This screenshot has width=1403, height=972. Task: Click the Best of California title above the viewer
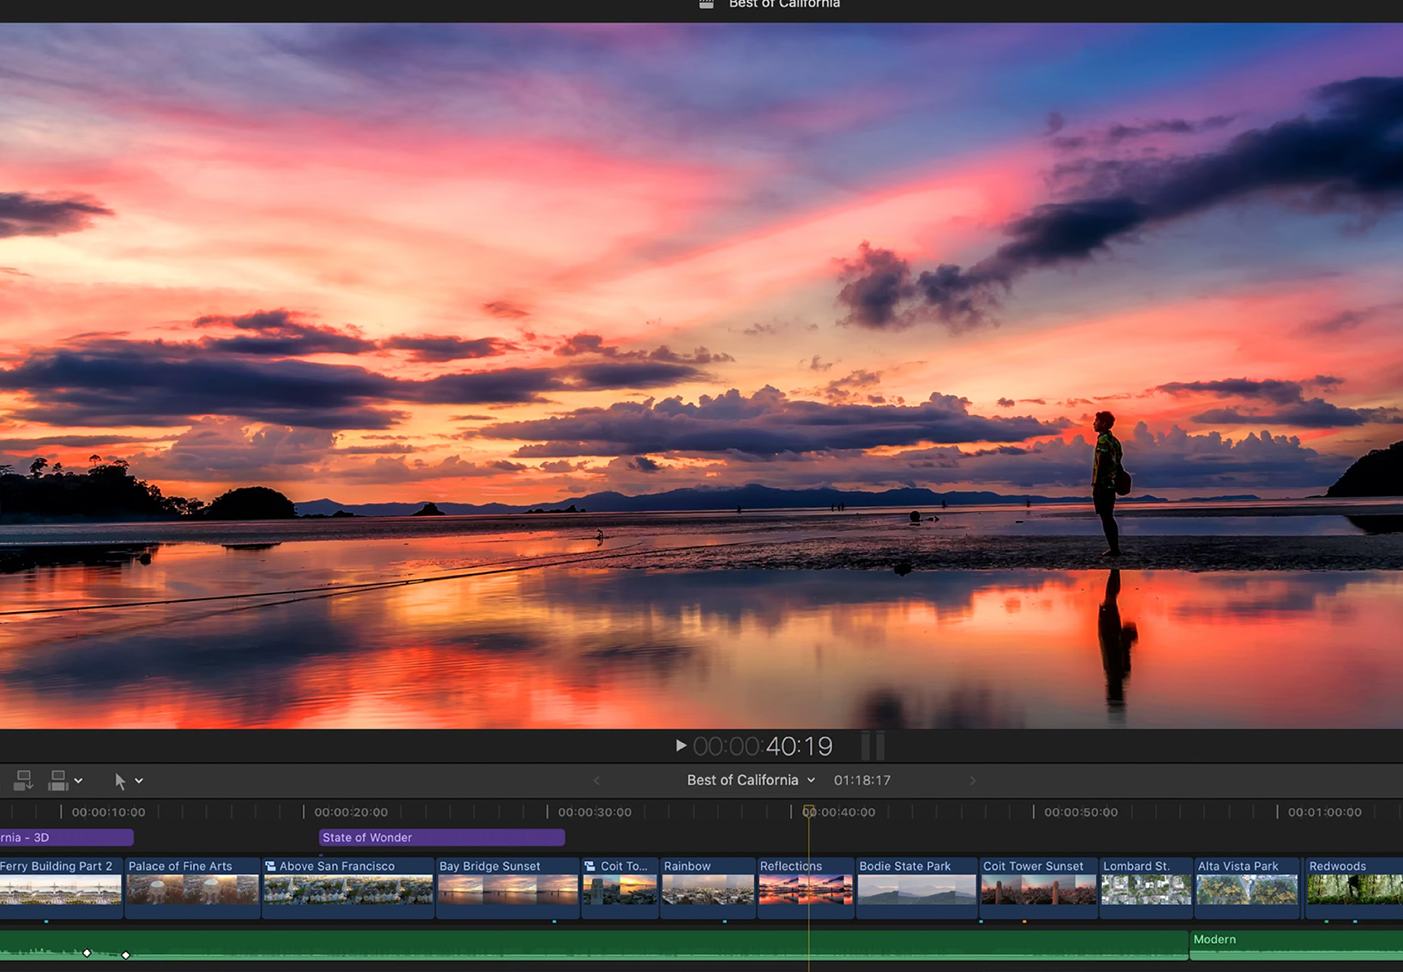click(x=784, y=4)
